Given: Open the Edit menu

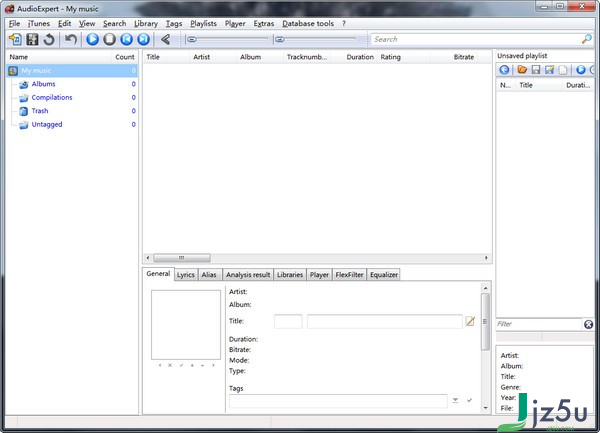Looking at the screenshot, I should tap(64, 24).
